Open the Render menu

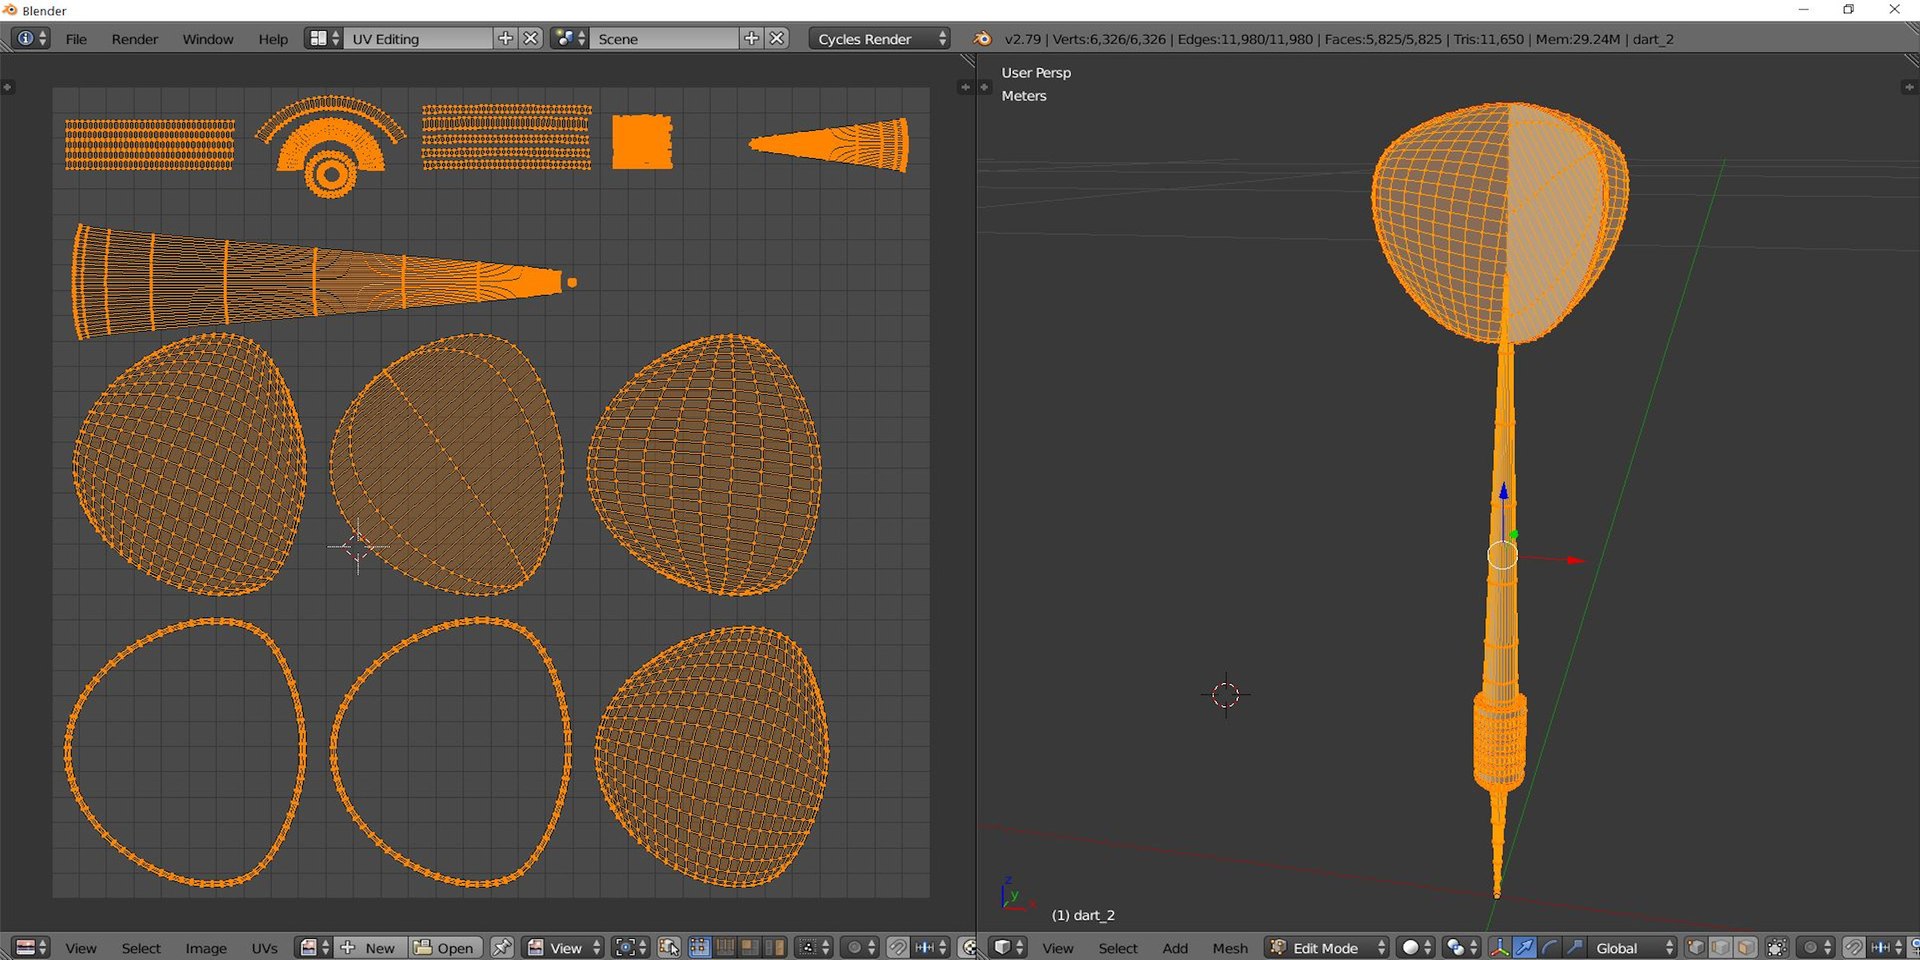pyautogui.click(x=135, y=39)
